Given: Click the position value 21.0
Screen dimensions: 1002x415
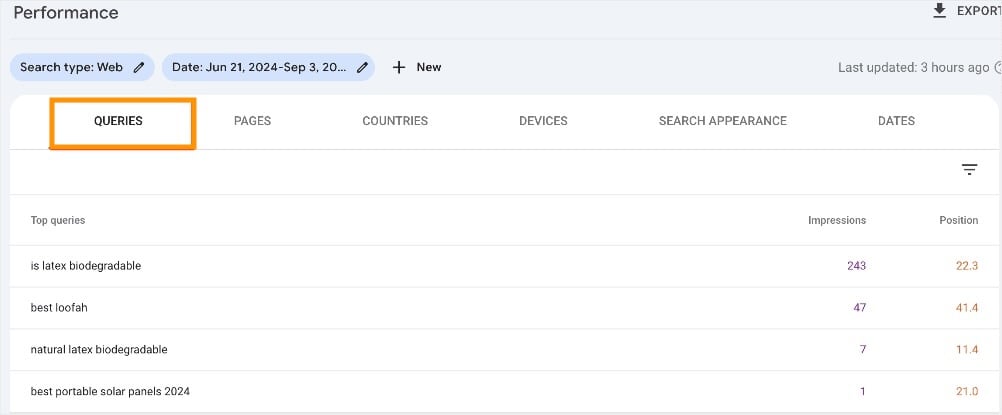Looking at the screenshot, I should point(967,391).
